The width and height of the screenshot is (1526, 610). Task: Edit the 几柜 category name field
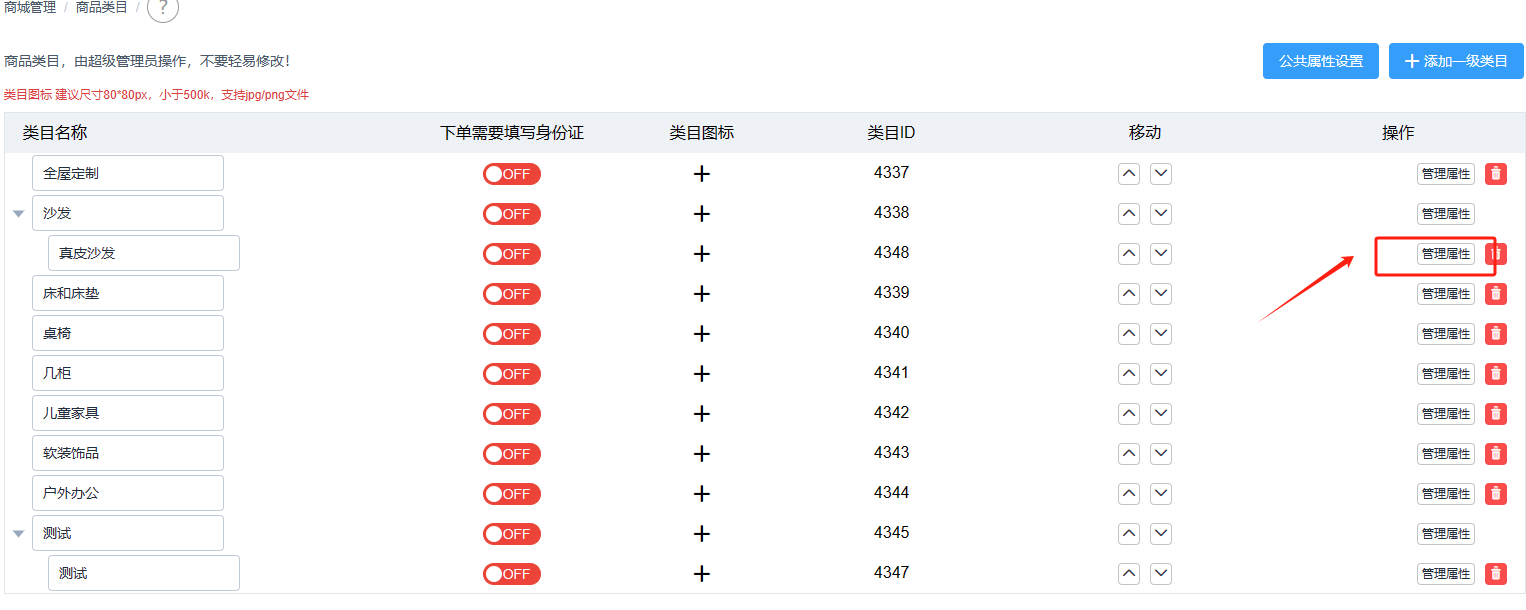click(x=128, y=373)
